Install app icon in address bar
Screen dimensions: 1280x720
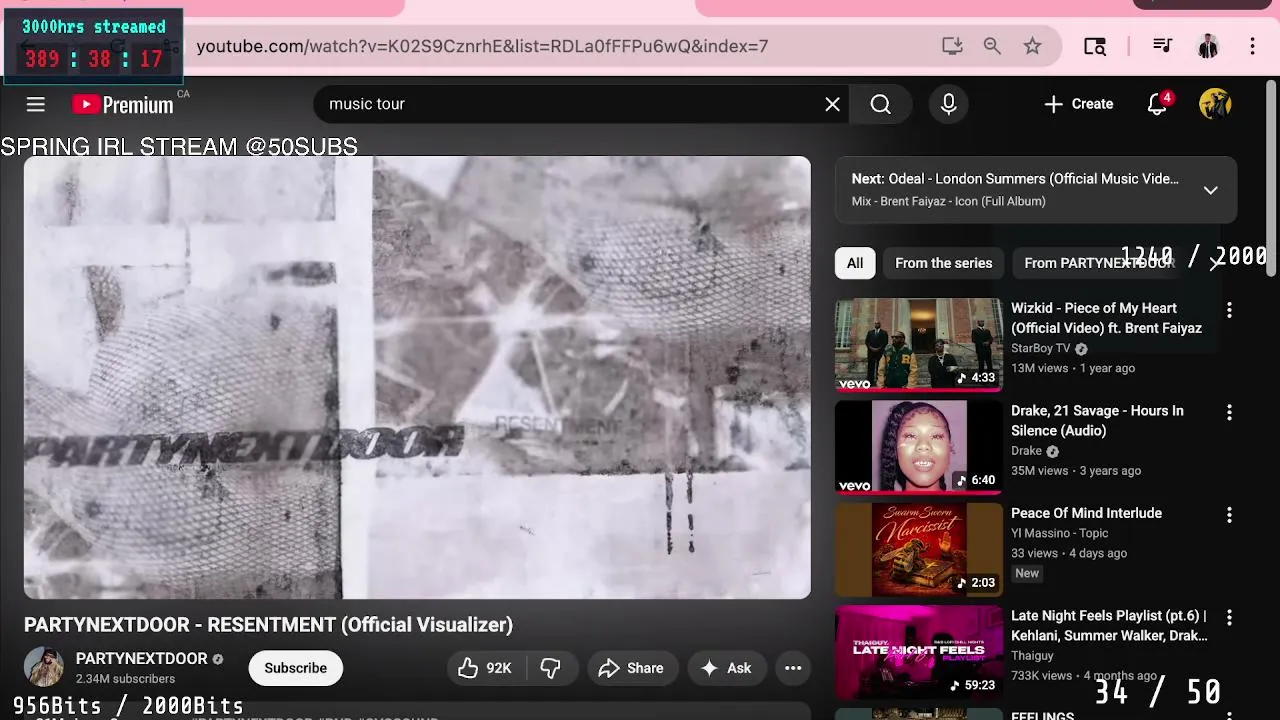952,46
